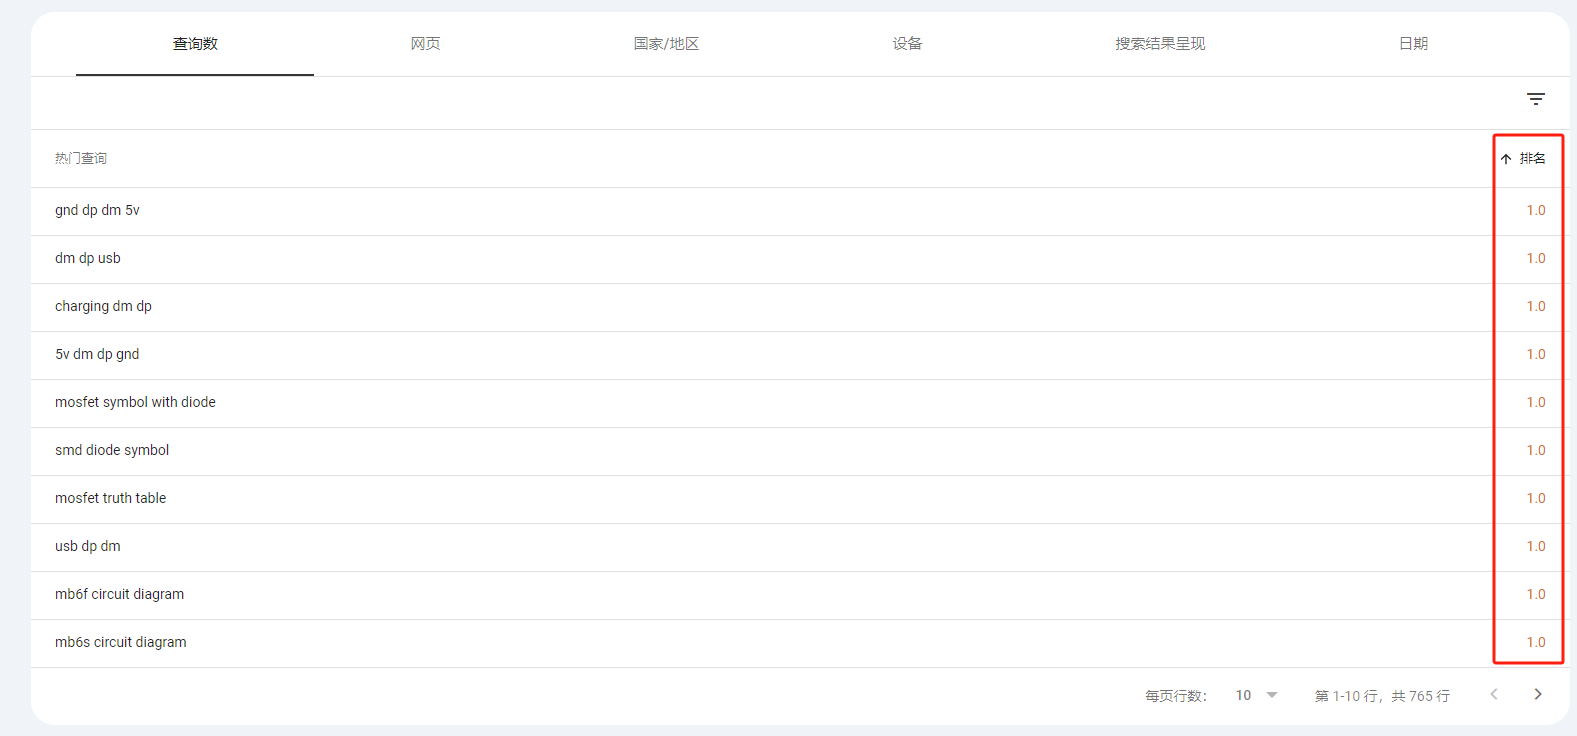
Task: Click rank value in 'mb6f circuit diagram' row
Action: tap(1536, 594)
